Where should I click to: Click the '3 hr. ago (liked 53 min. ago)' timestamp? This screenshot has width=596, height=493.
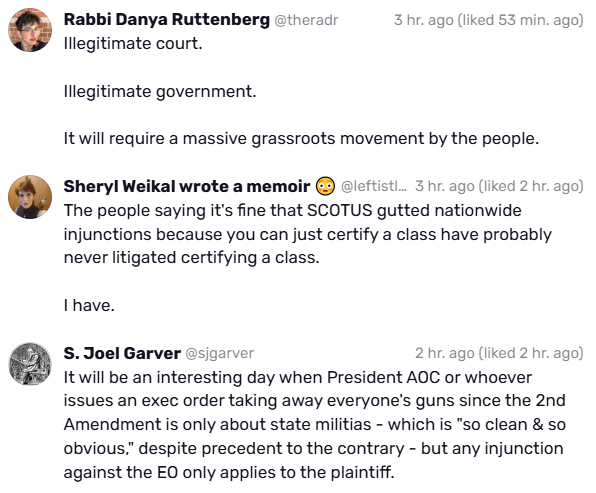[x=488, y=20]
